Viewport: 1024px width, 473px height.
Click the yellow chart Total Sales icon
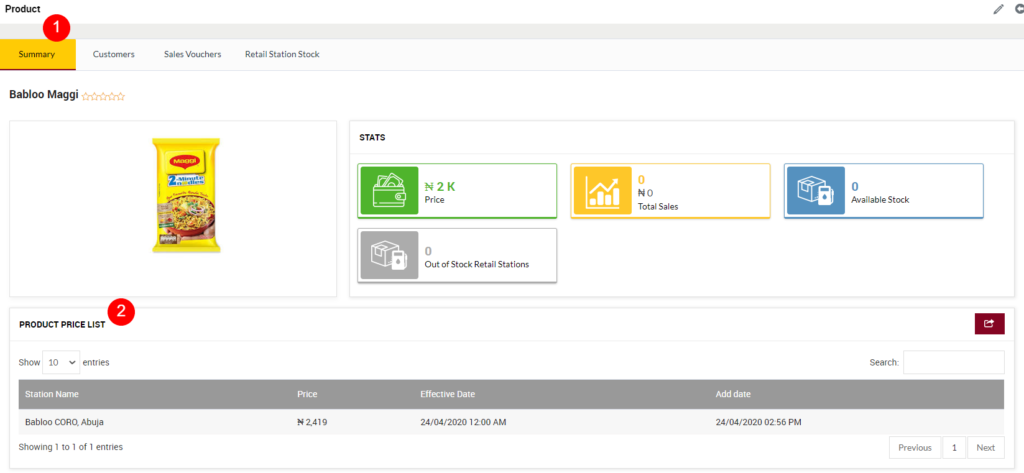point(602,191)
